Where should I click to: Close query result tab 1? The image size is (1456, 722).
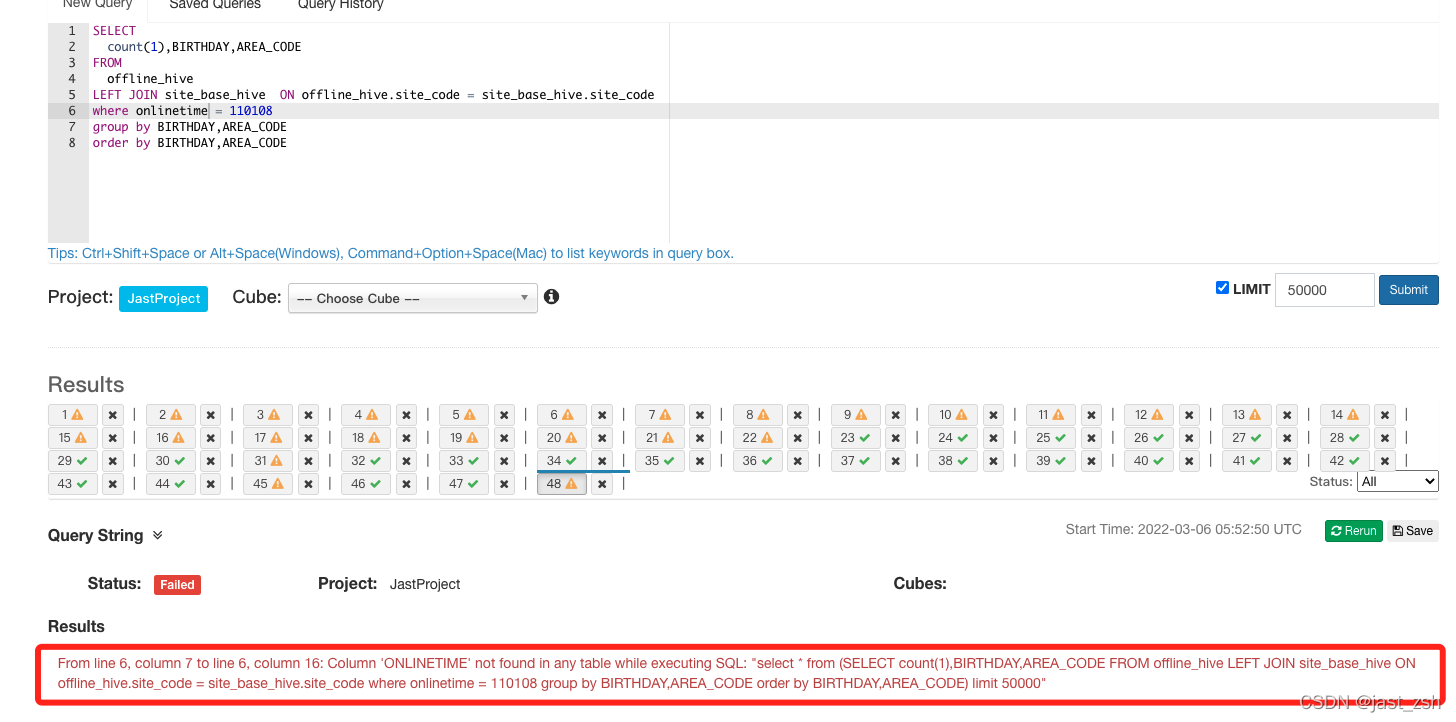112,415
